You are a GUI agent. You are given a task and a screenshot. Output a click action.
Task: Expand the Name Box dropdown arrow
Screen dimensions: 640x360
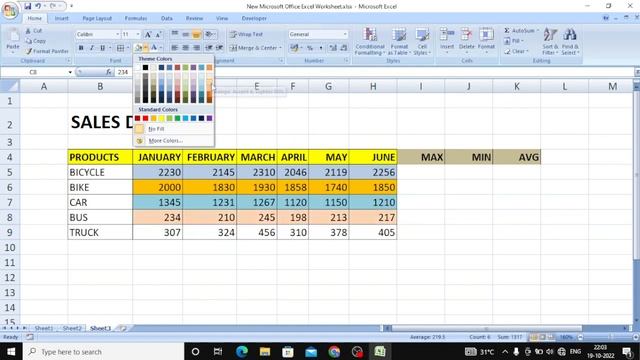70,72
